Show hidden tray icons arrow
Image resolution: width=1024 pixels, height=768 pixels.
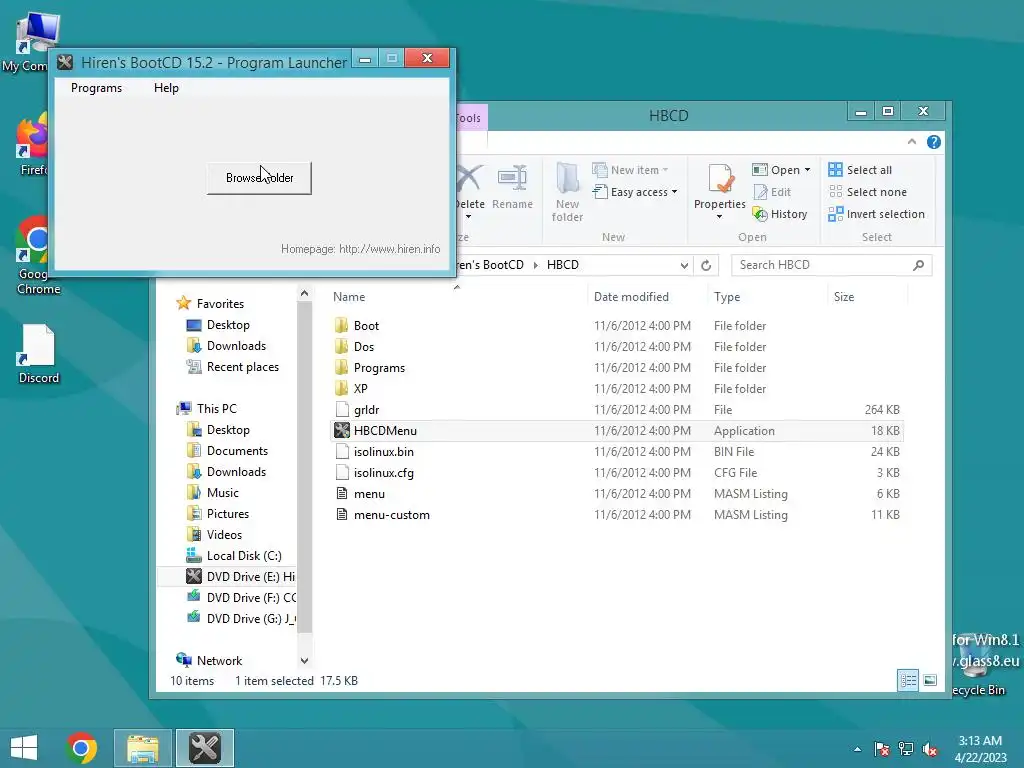click(857, 749)
